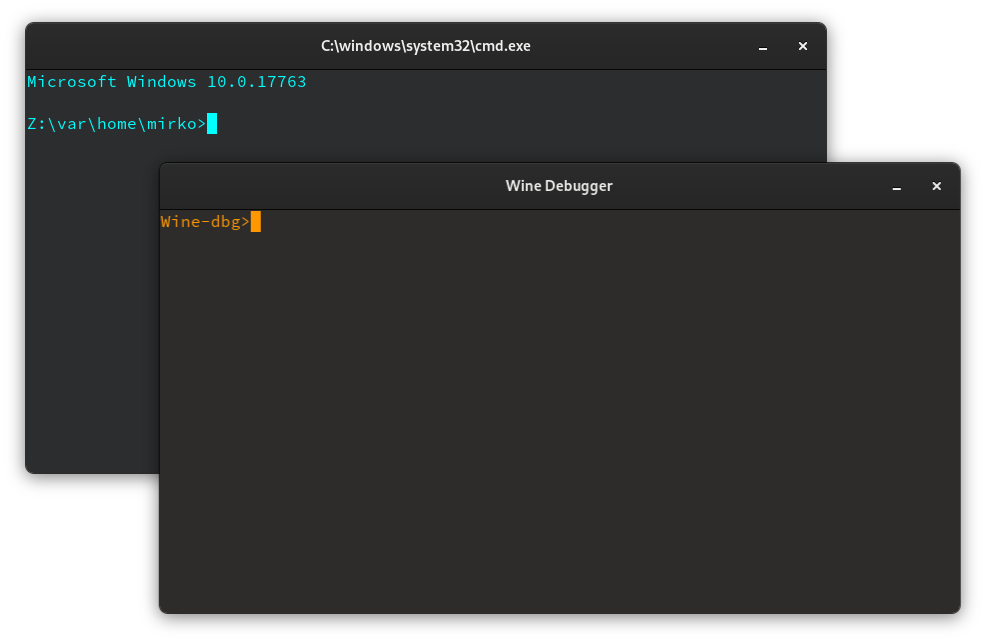This screenshot has height=642, width=990.
Task: Click the cyan cursor block in cmd.exe
Action: coord(212,124)
